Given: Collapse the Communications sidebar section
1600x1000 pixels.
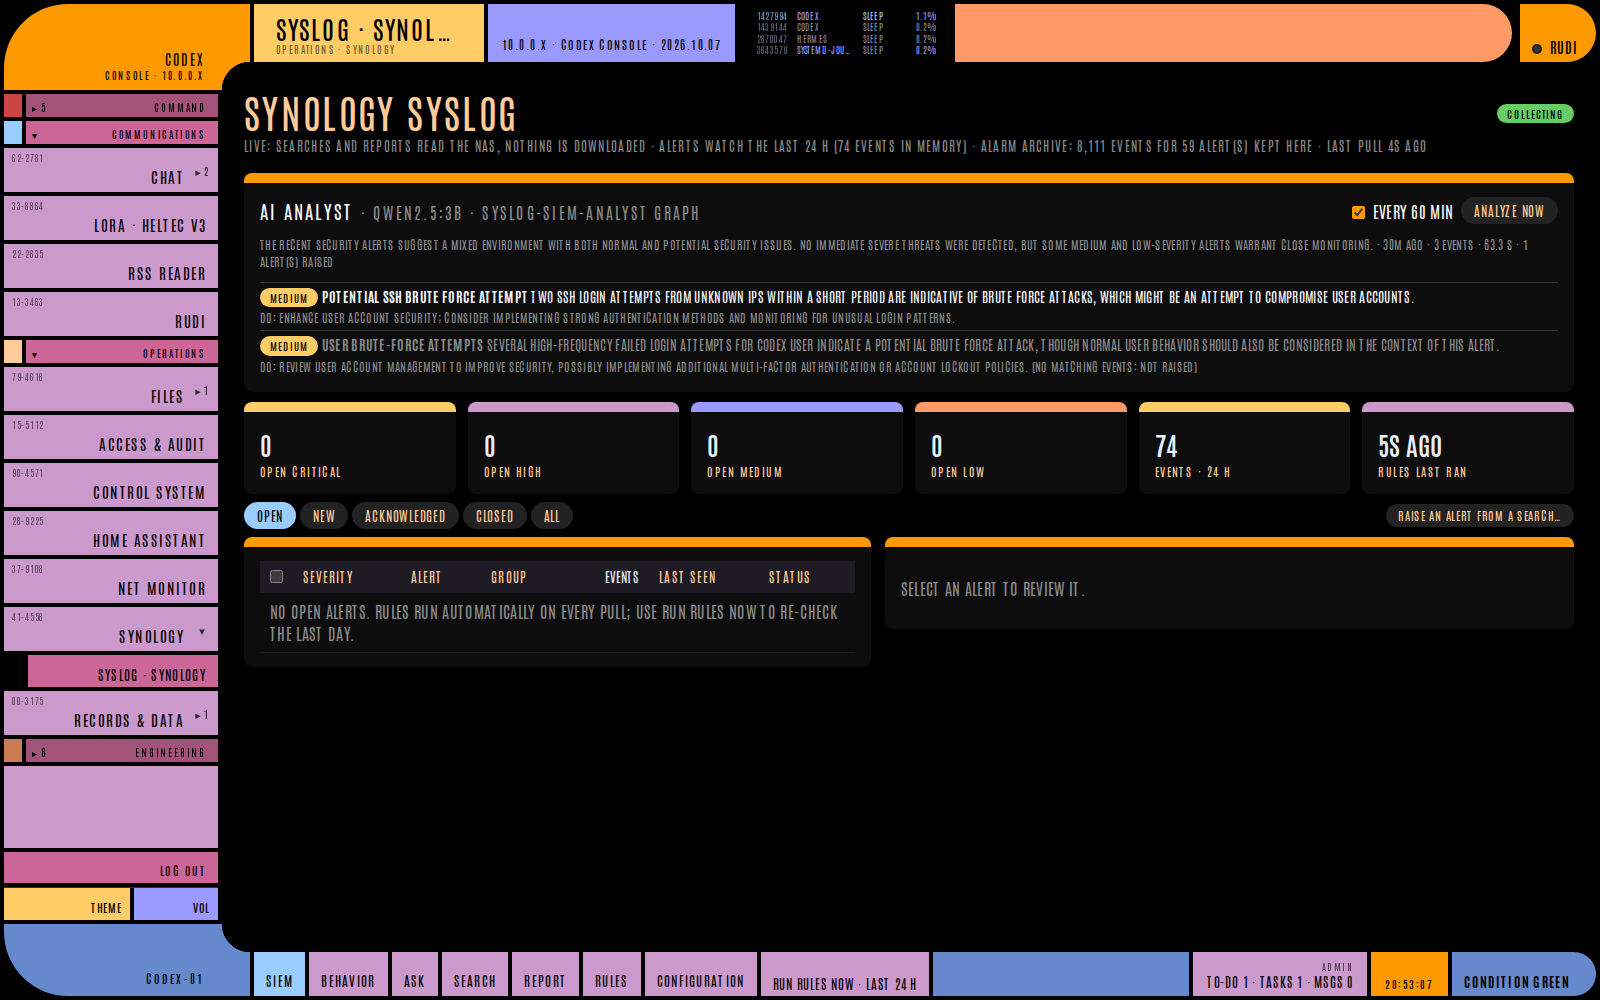Looking at the screenshot, I should coord(121,133).
